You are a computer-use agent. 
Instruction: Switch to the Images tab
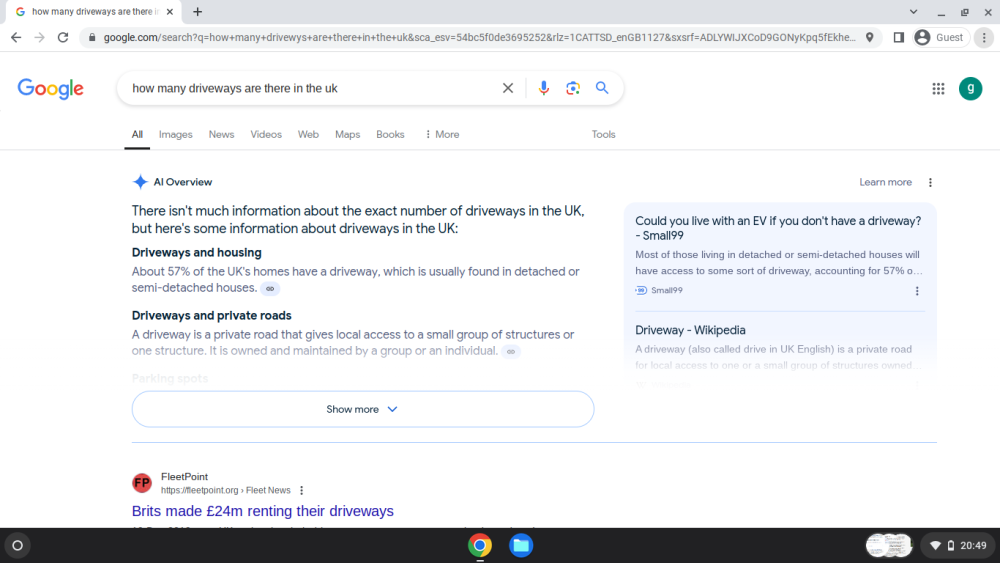(175, 135)
